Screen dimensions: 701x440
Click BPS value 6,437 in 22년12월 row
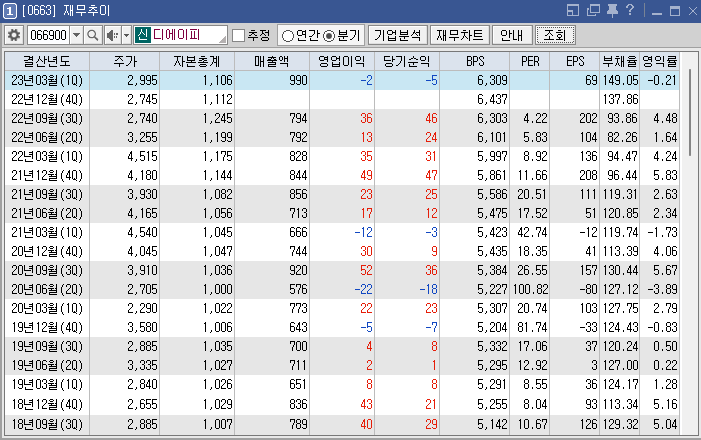point(492,99)
